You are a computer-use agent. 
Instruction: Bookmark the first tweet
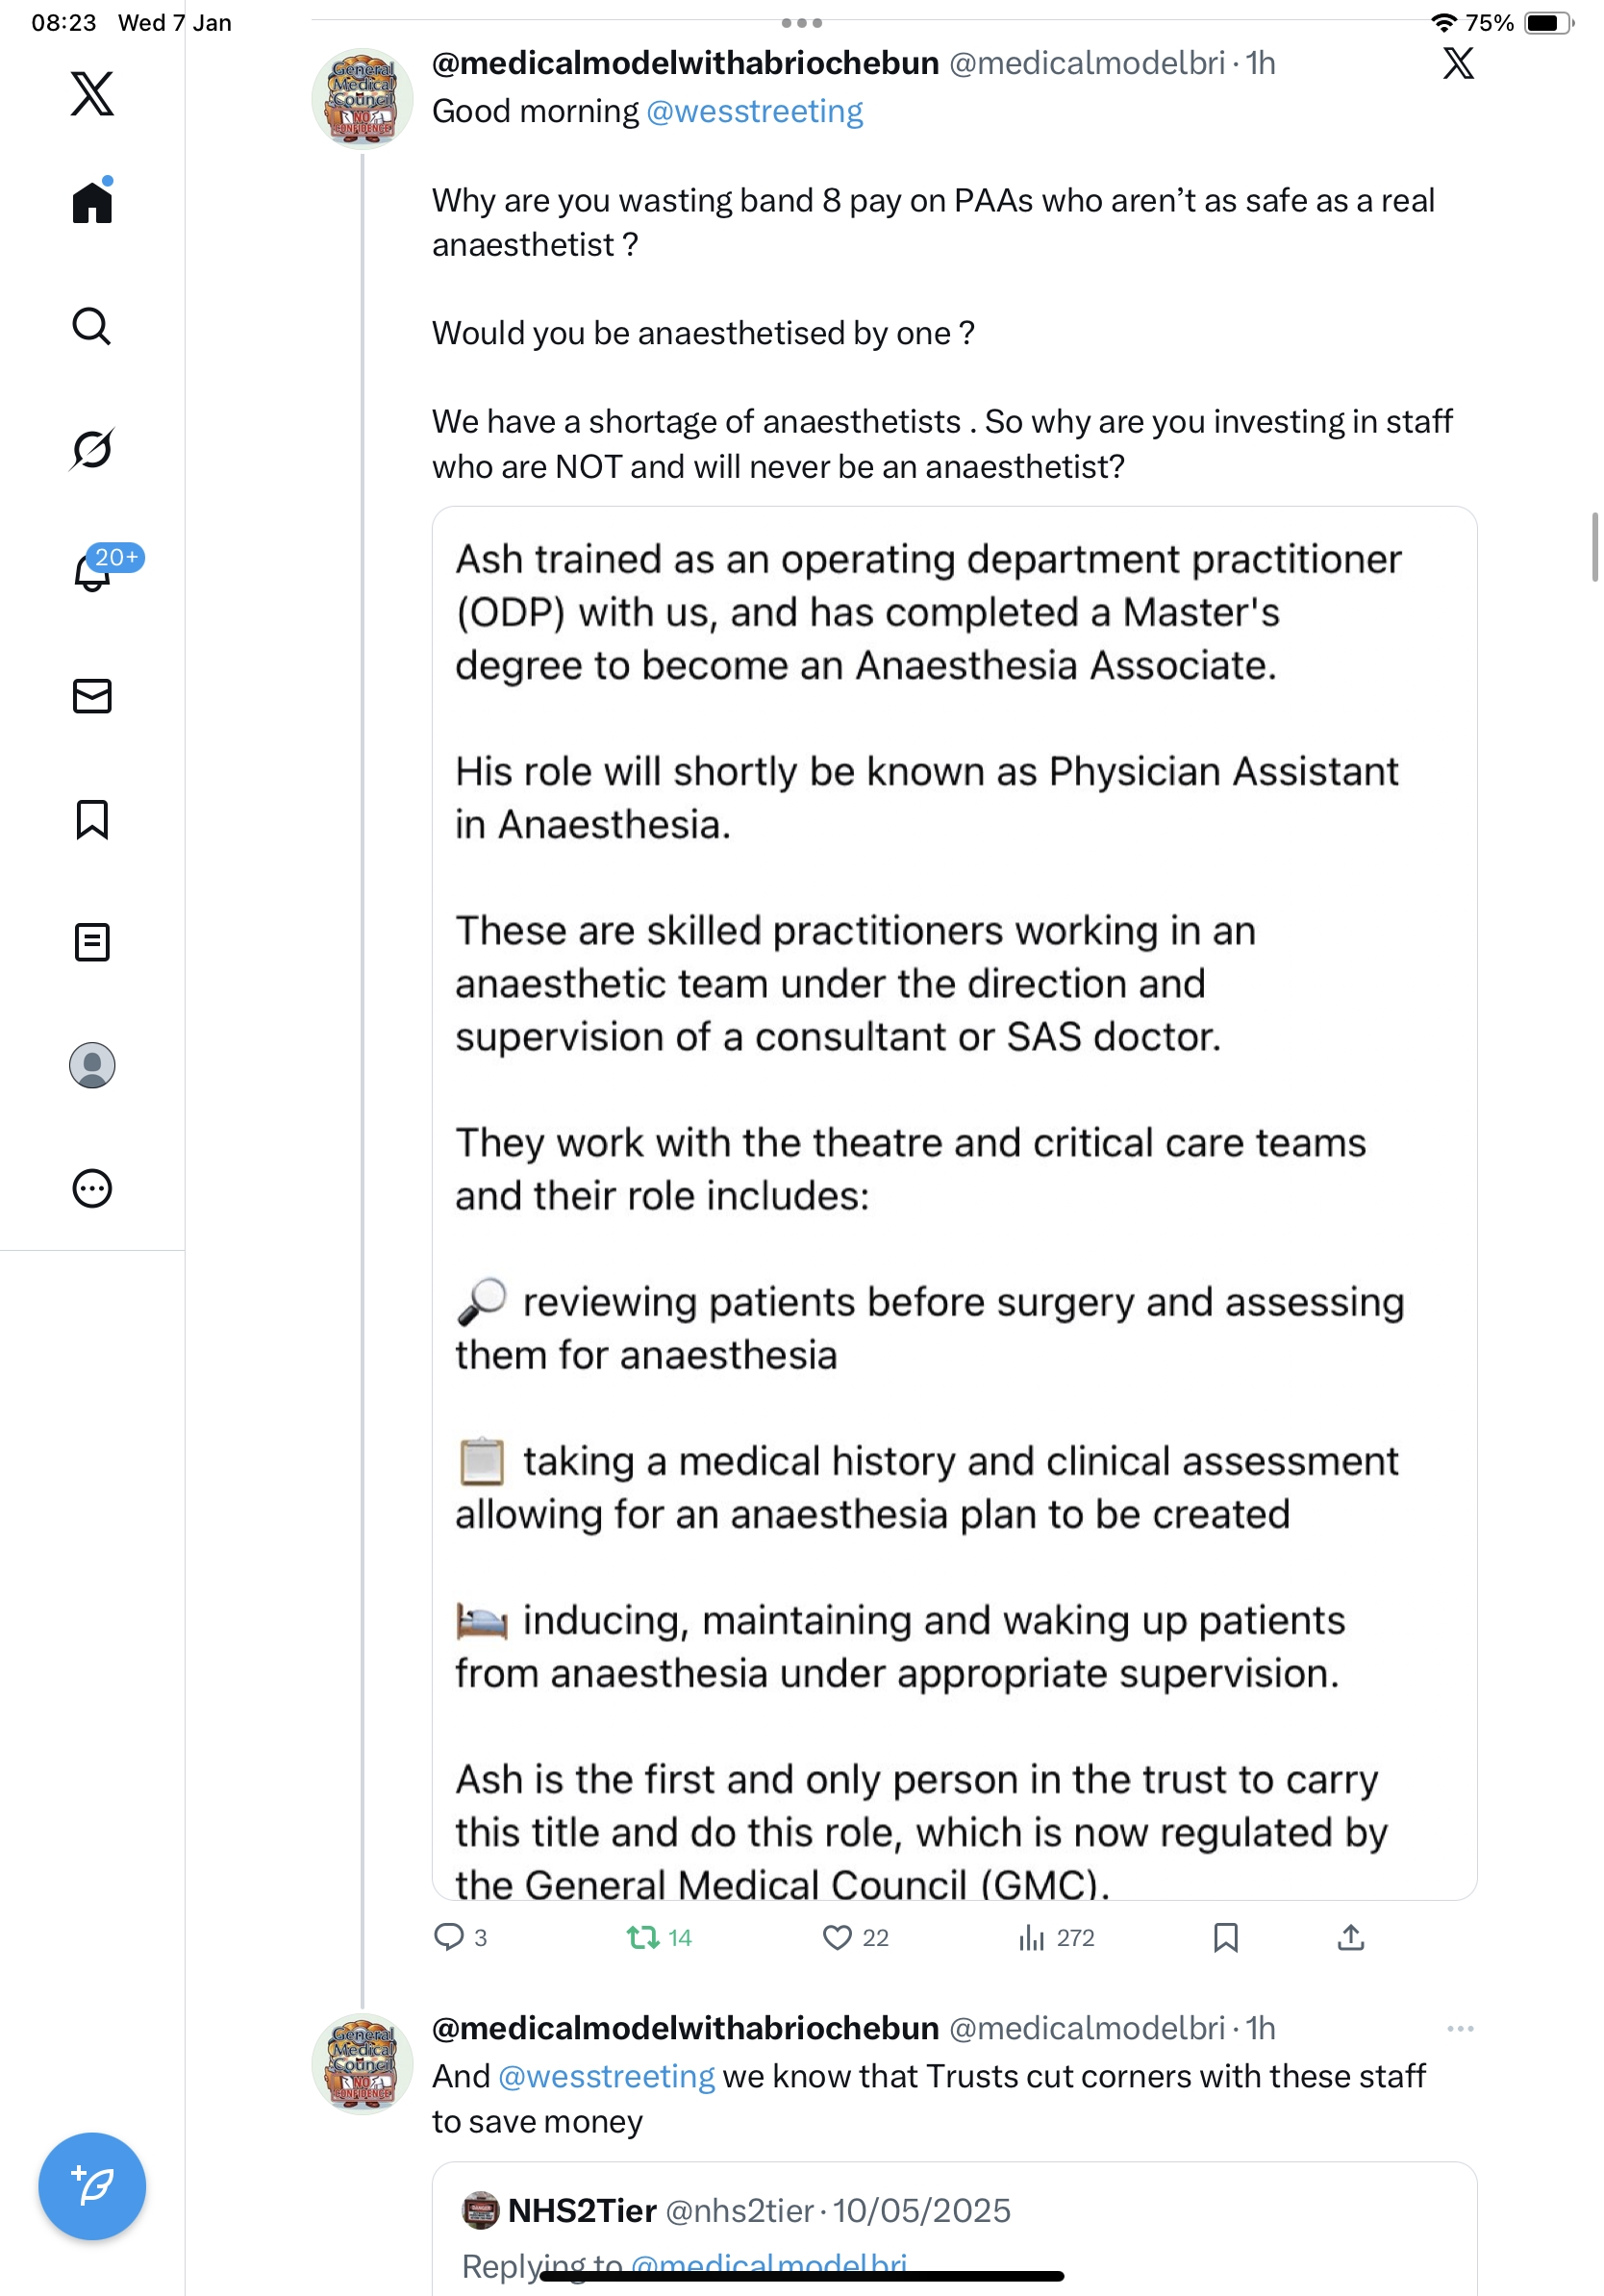[x=1225, y=1938]
